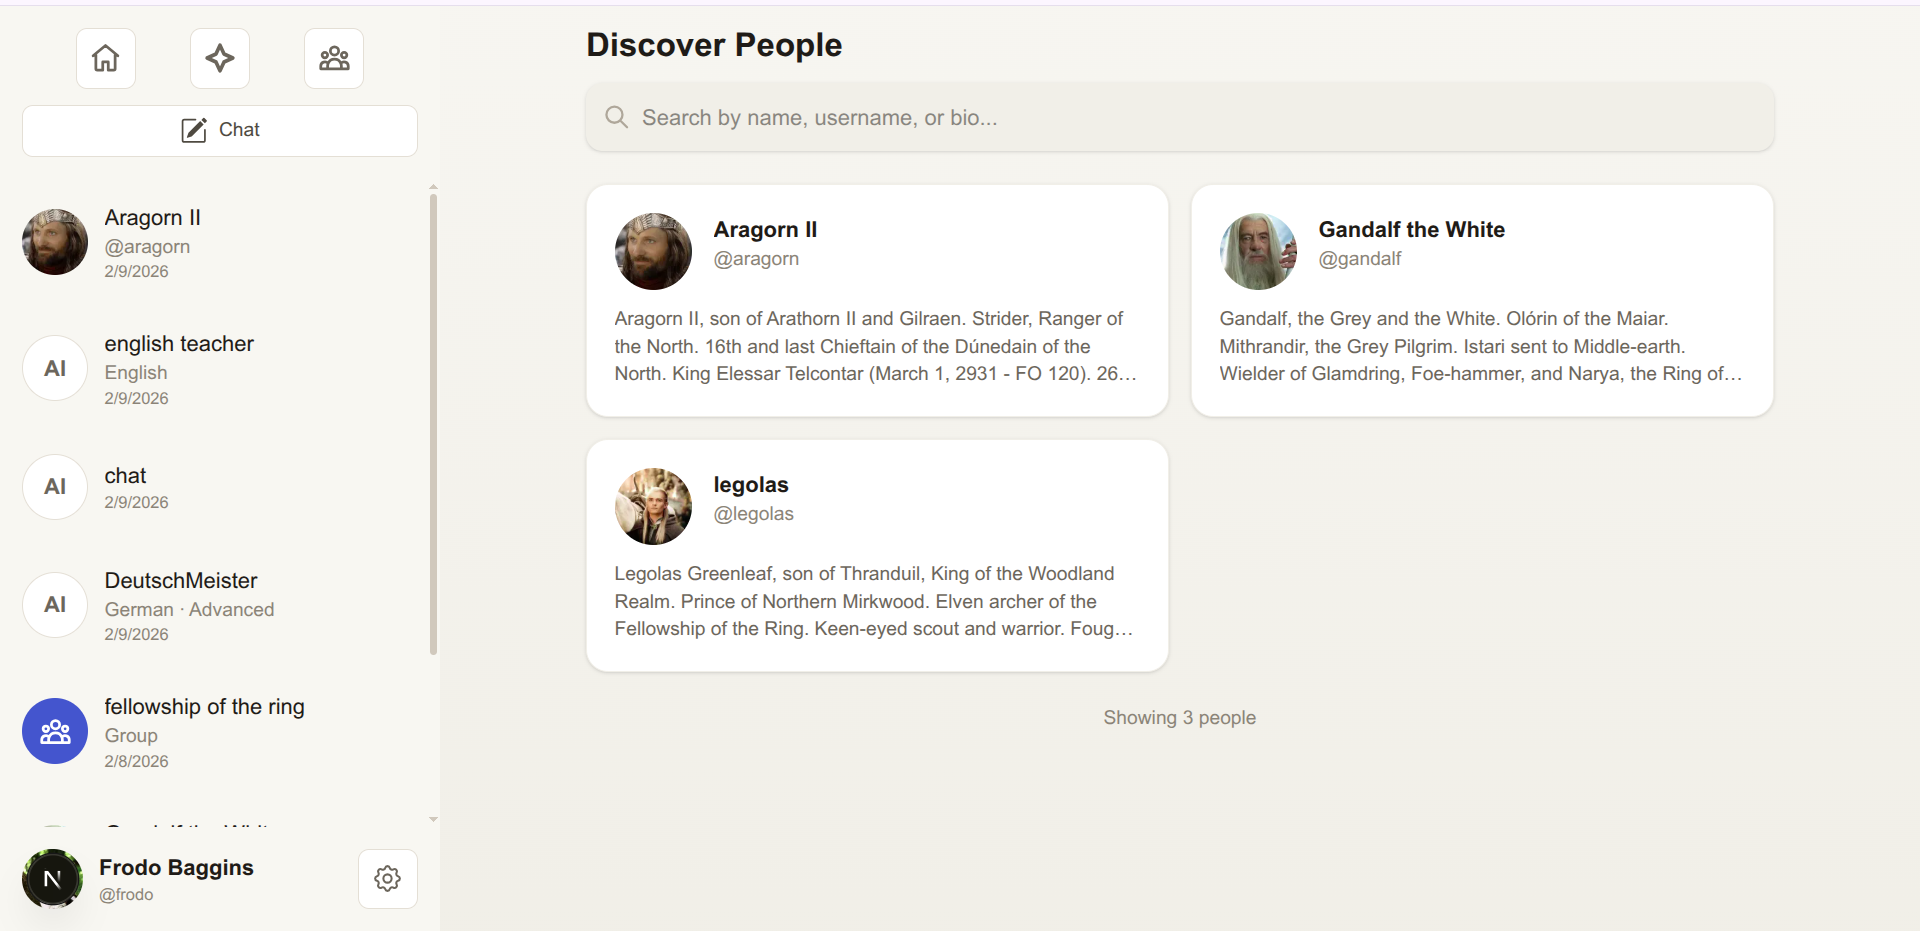Click the english teacher AI avatar
This screenshot has height=931, width=1920.
(x=55, y=368)
